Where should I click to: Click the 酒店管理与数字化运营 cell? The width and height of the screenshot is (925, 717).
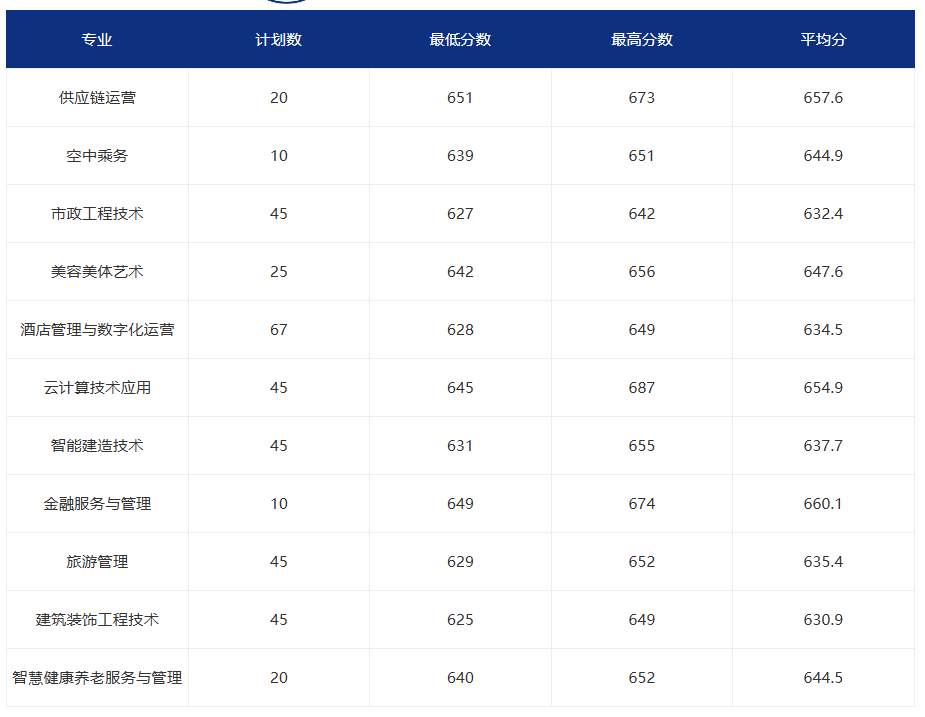pyautogui.click(x=96, y=329)
